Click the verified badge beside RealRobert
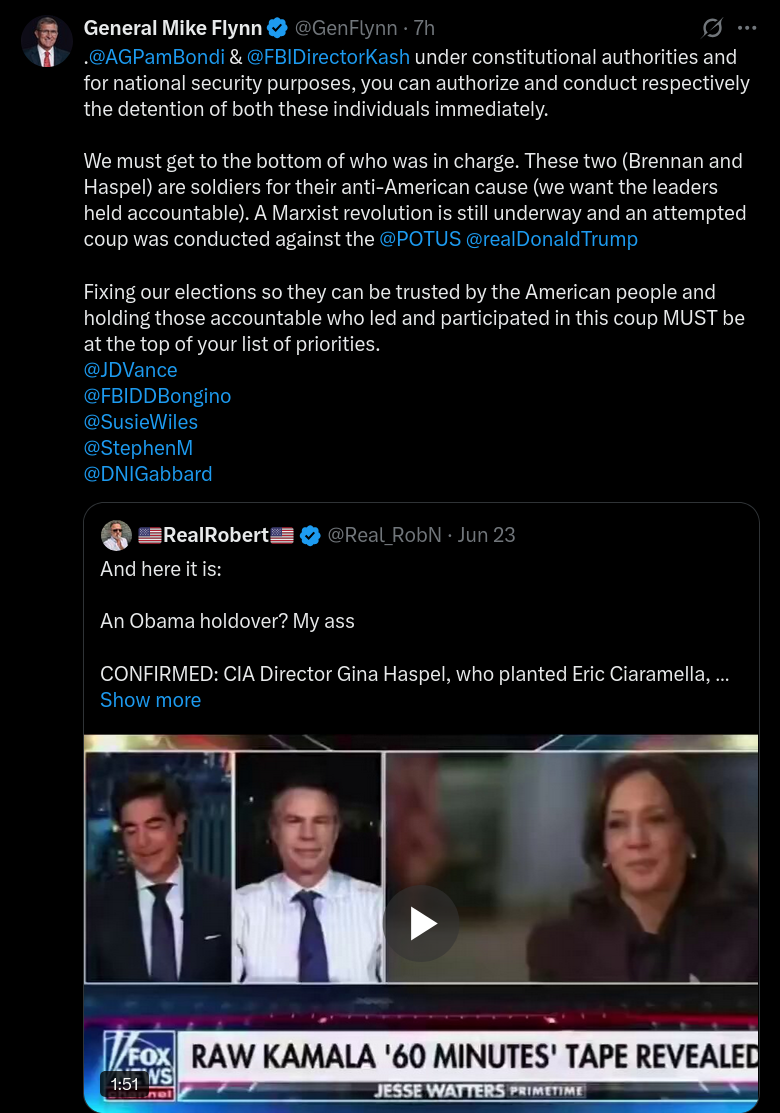This screenshot has height=1113, width=780. (x=310, y=535)
